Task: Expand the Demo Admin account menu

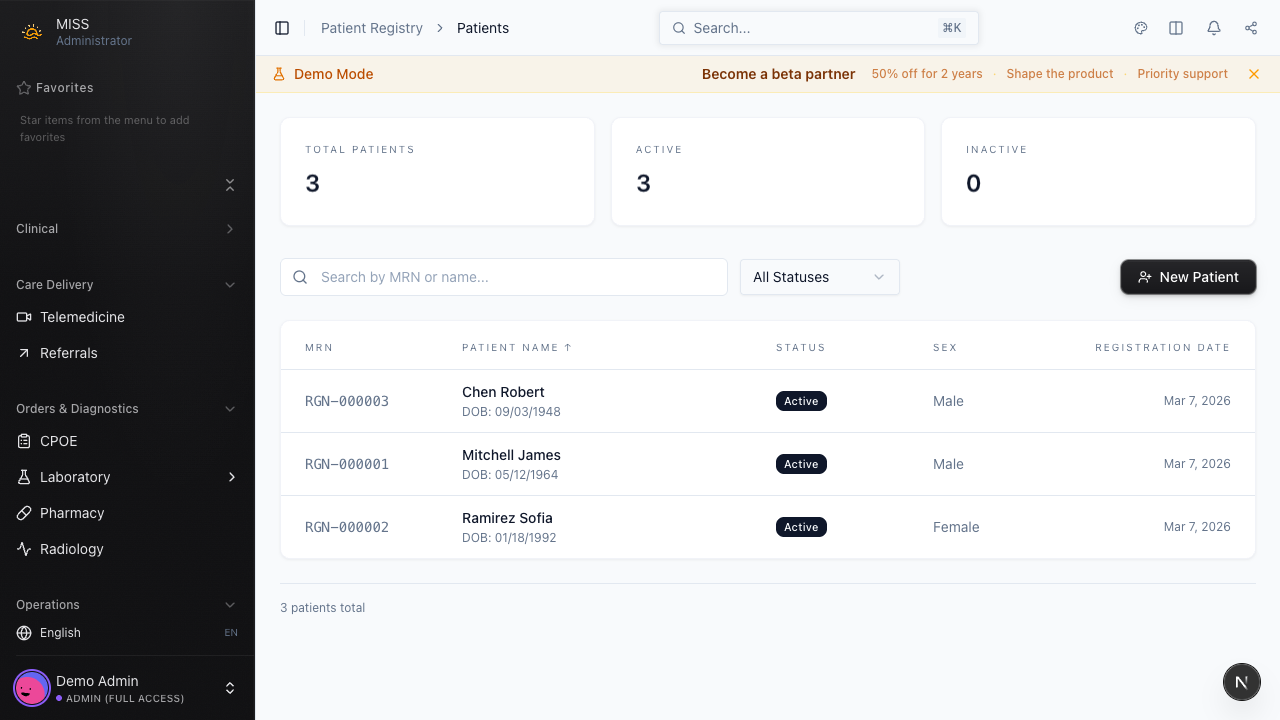Action: point(230,688)
